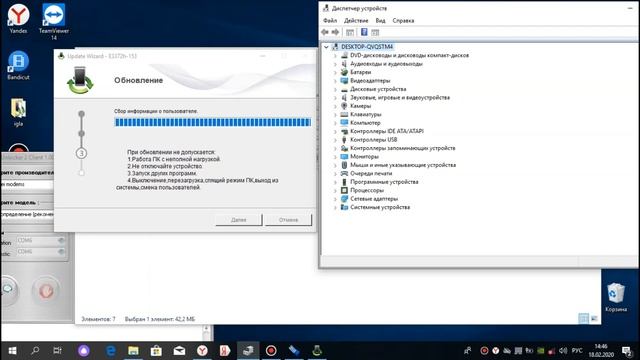The image size is (640, 360).
Task: Collapse the DESKTOP root node
Action: coord(326,47)
